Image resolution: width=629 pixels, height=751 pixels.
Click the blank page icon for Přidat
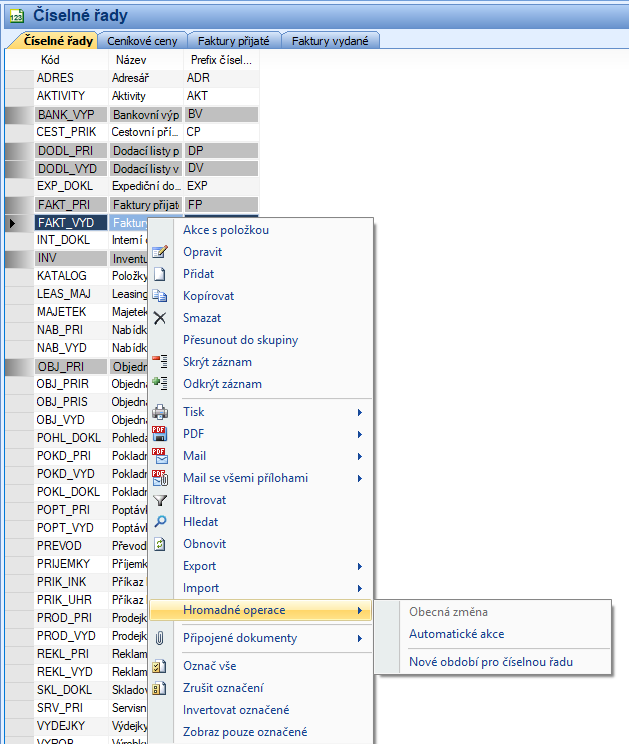pyautogui.click(x=159, y=274)
